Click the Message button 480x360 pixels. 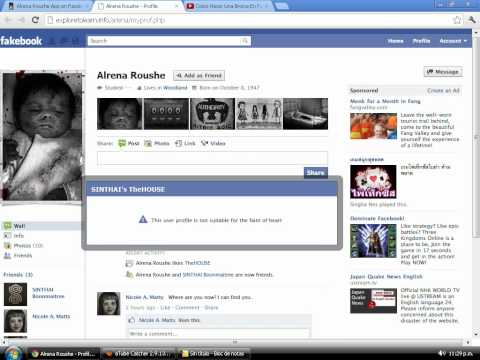point(443,72)
